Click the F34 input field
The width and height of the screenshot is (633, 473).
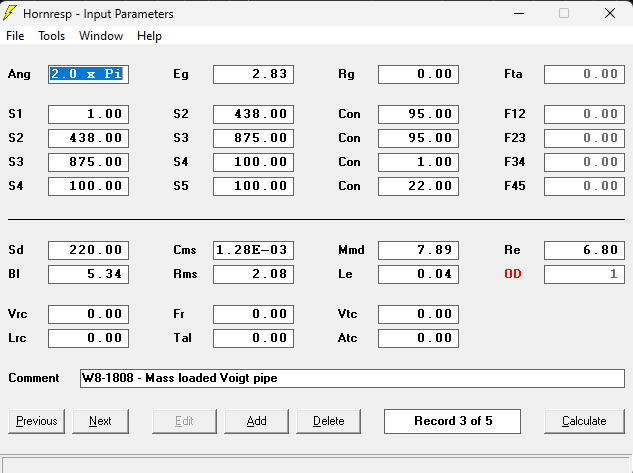(x=585, y=162)
